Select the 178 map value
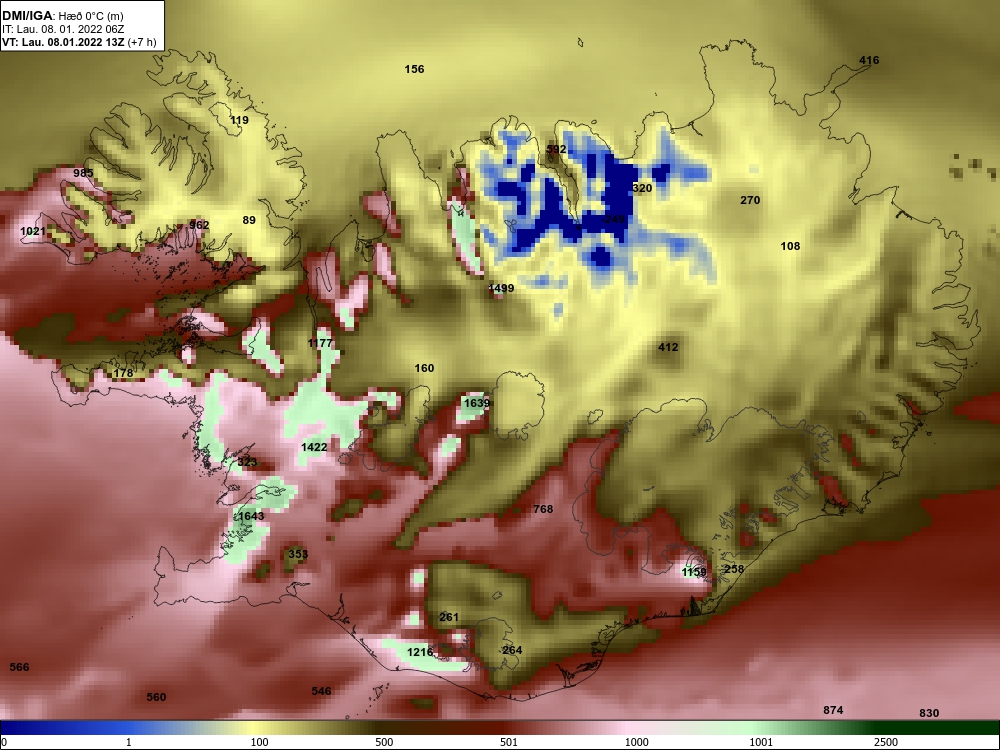This screenshot has width=1000, height=750. [x=123, y=374]
